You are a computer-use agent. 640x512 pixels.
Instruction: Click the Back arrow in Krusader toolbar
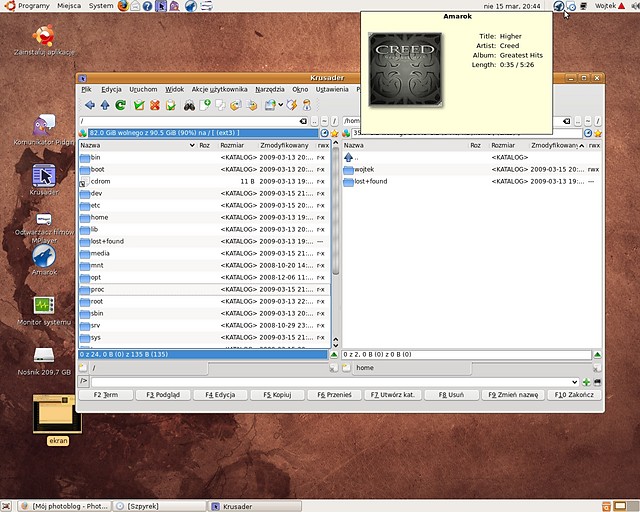(90, 105)
